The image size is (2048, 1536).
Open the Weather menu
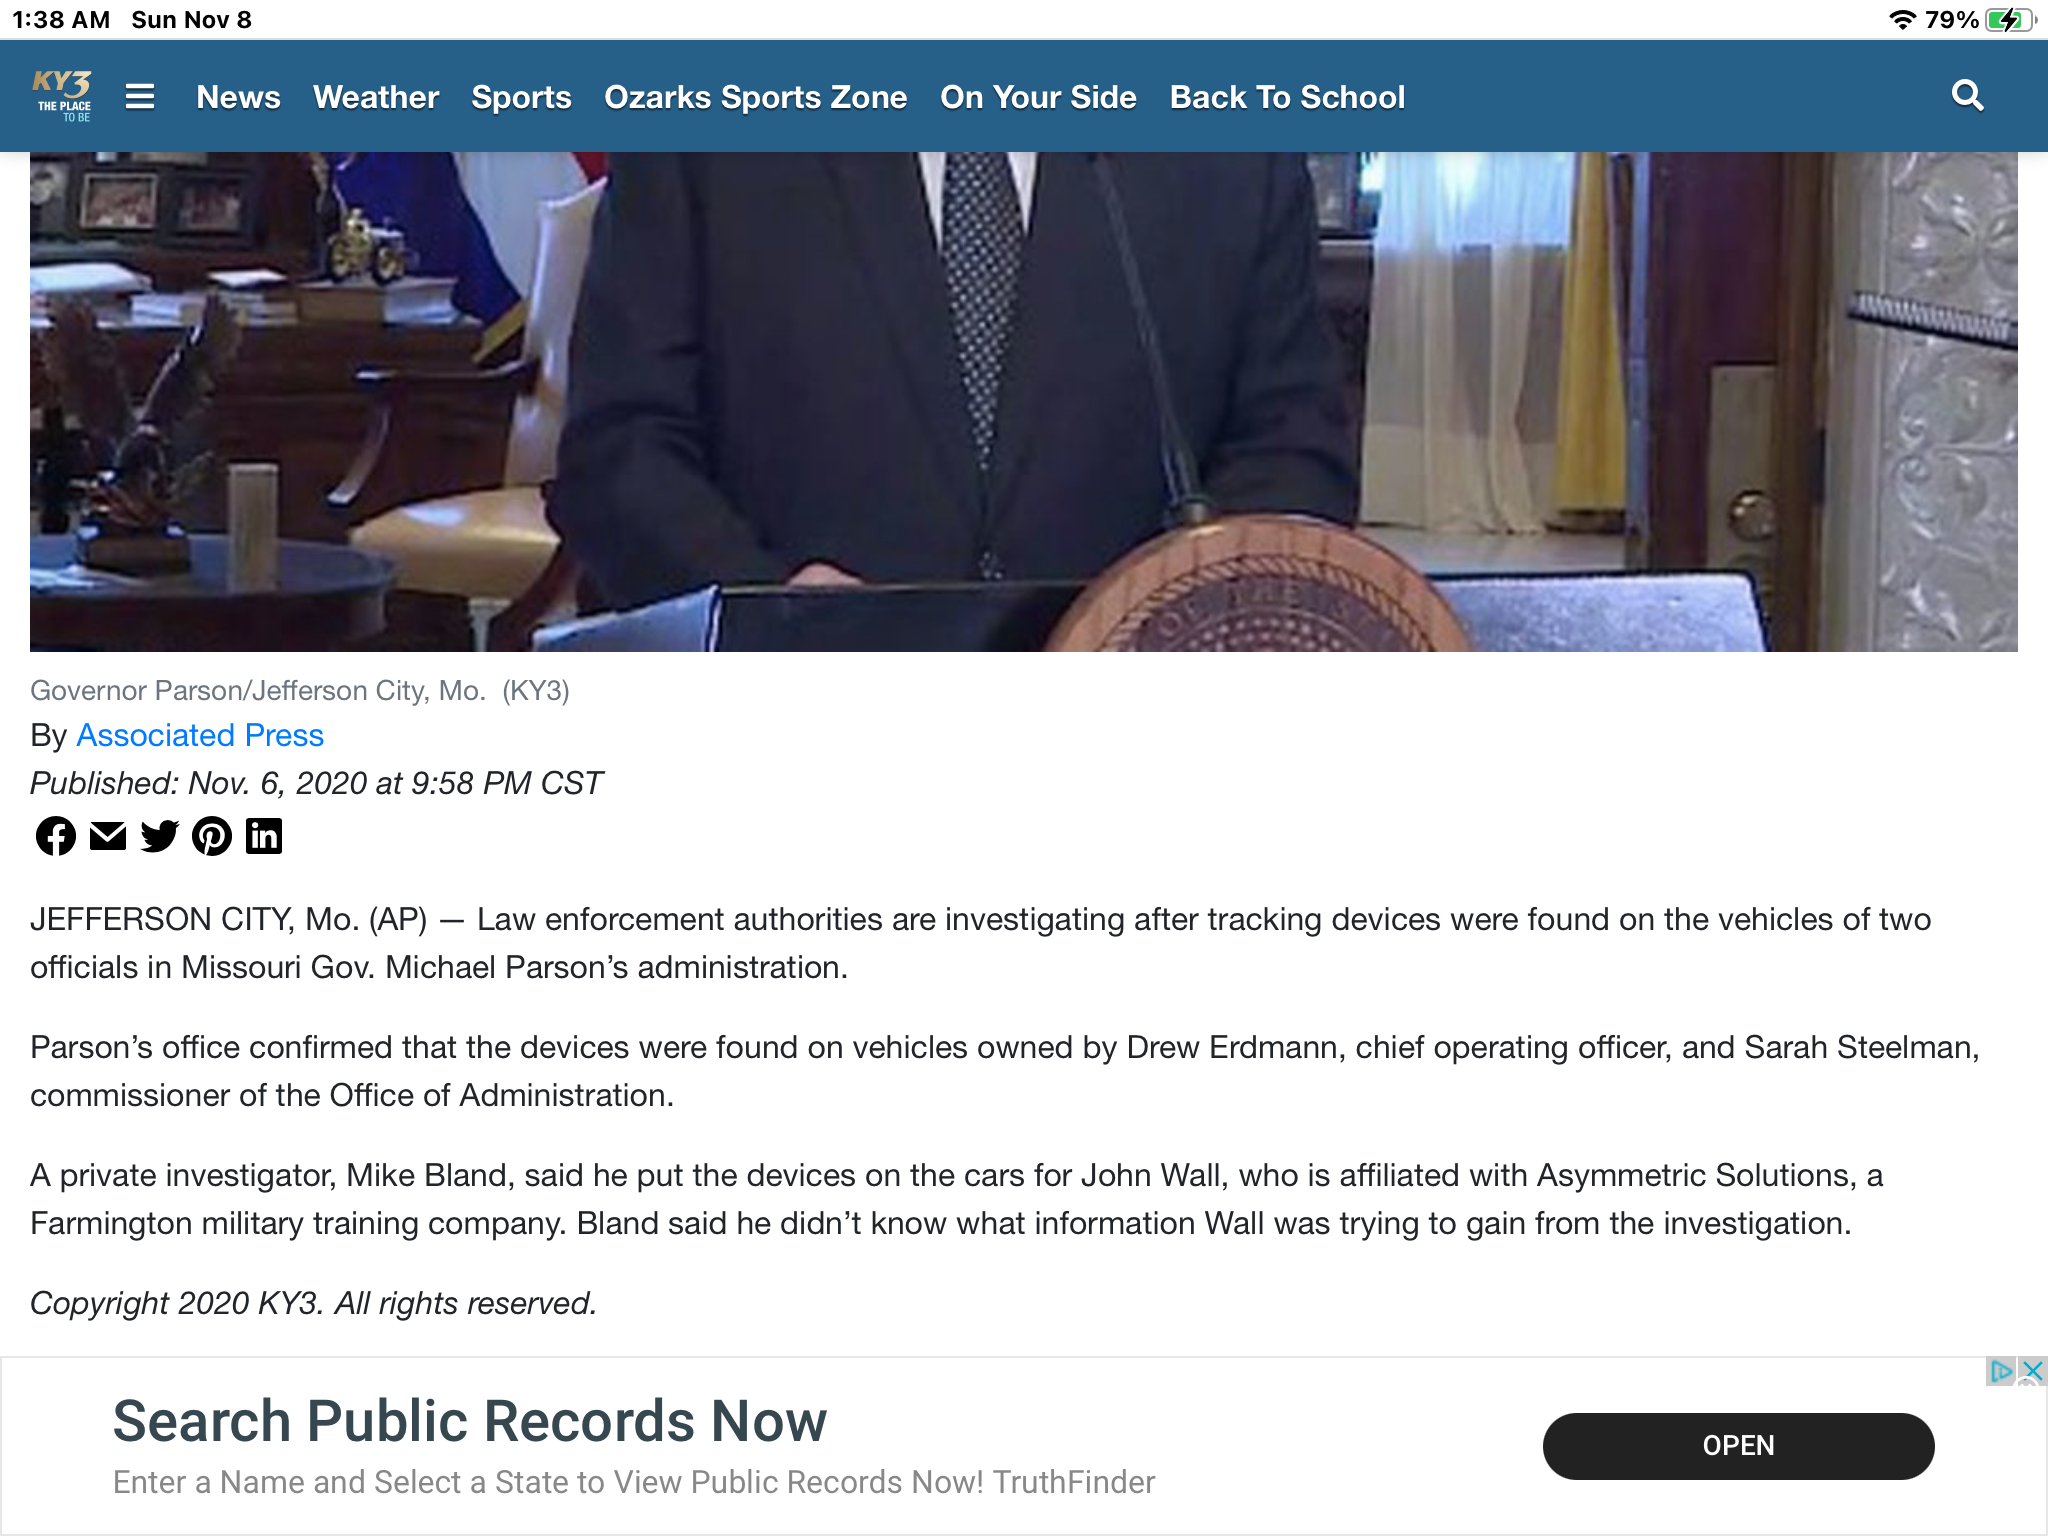(x=376, y=97)
